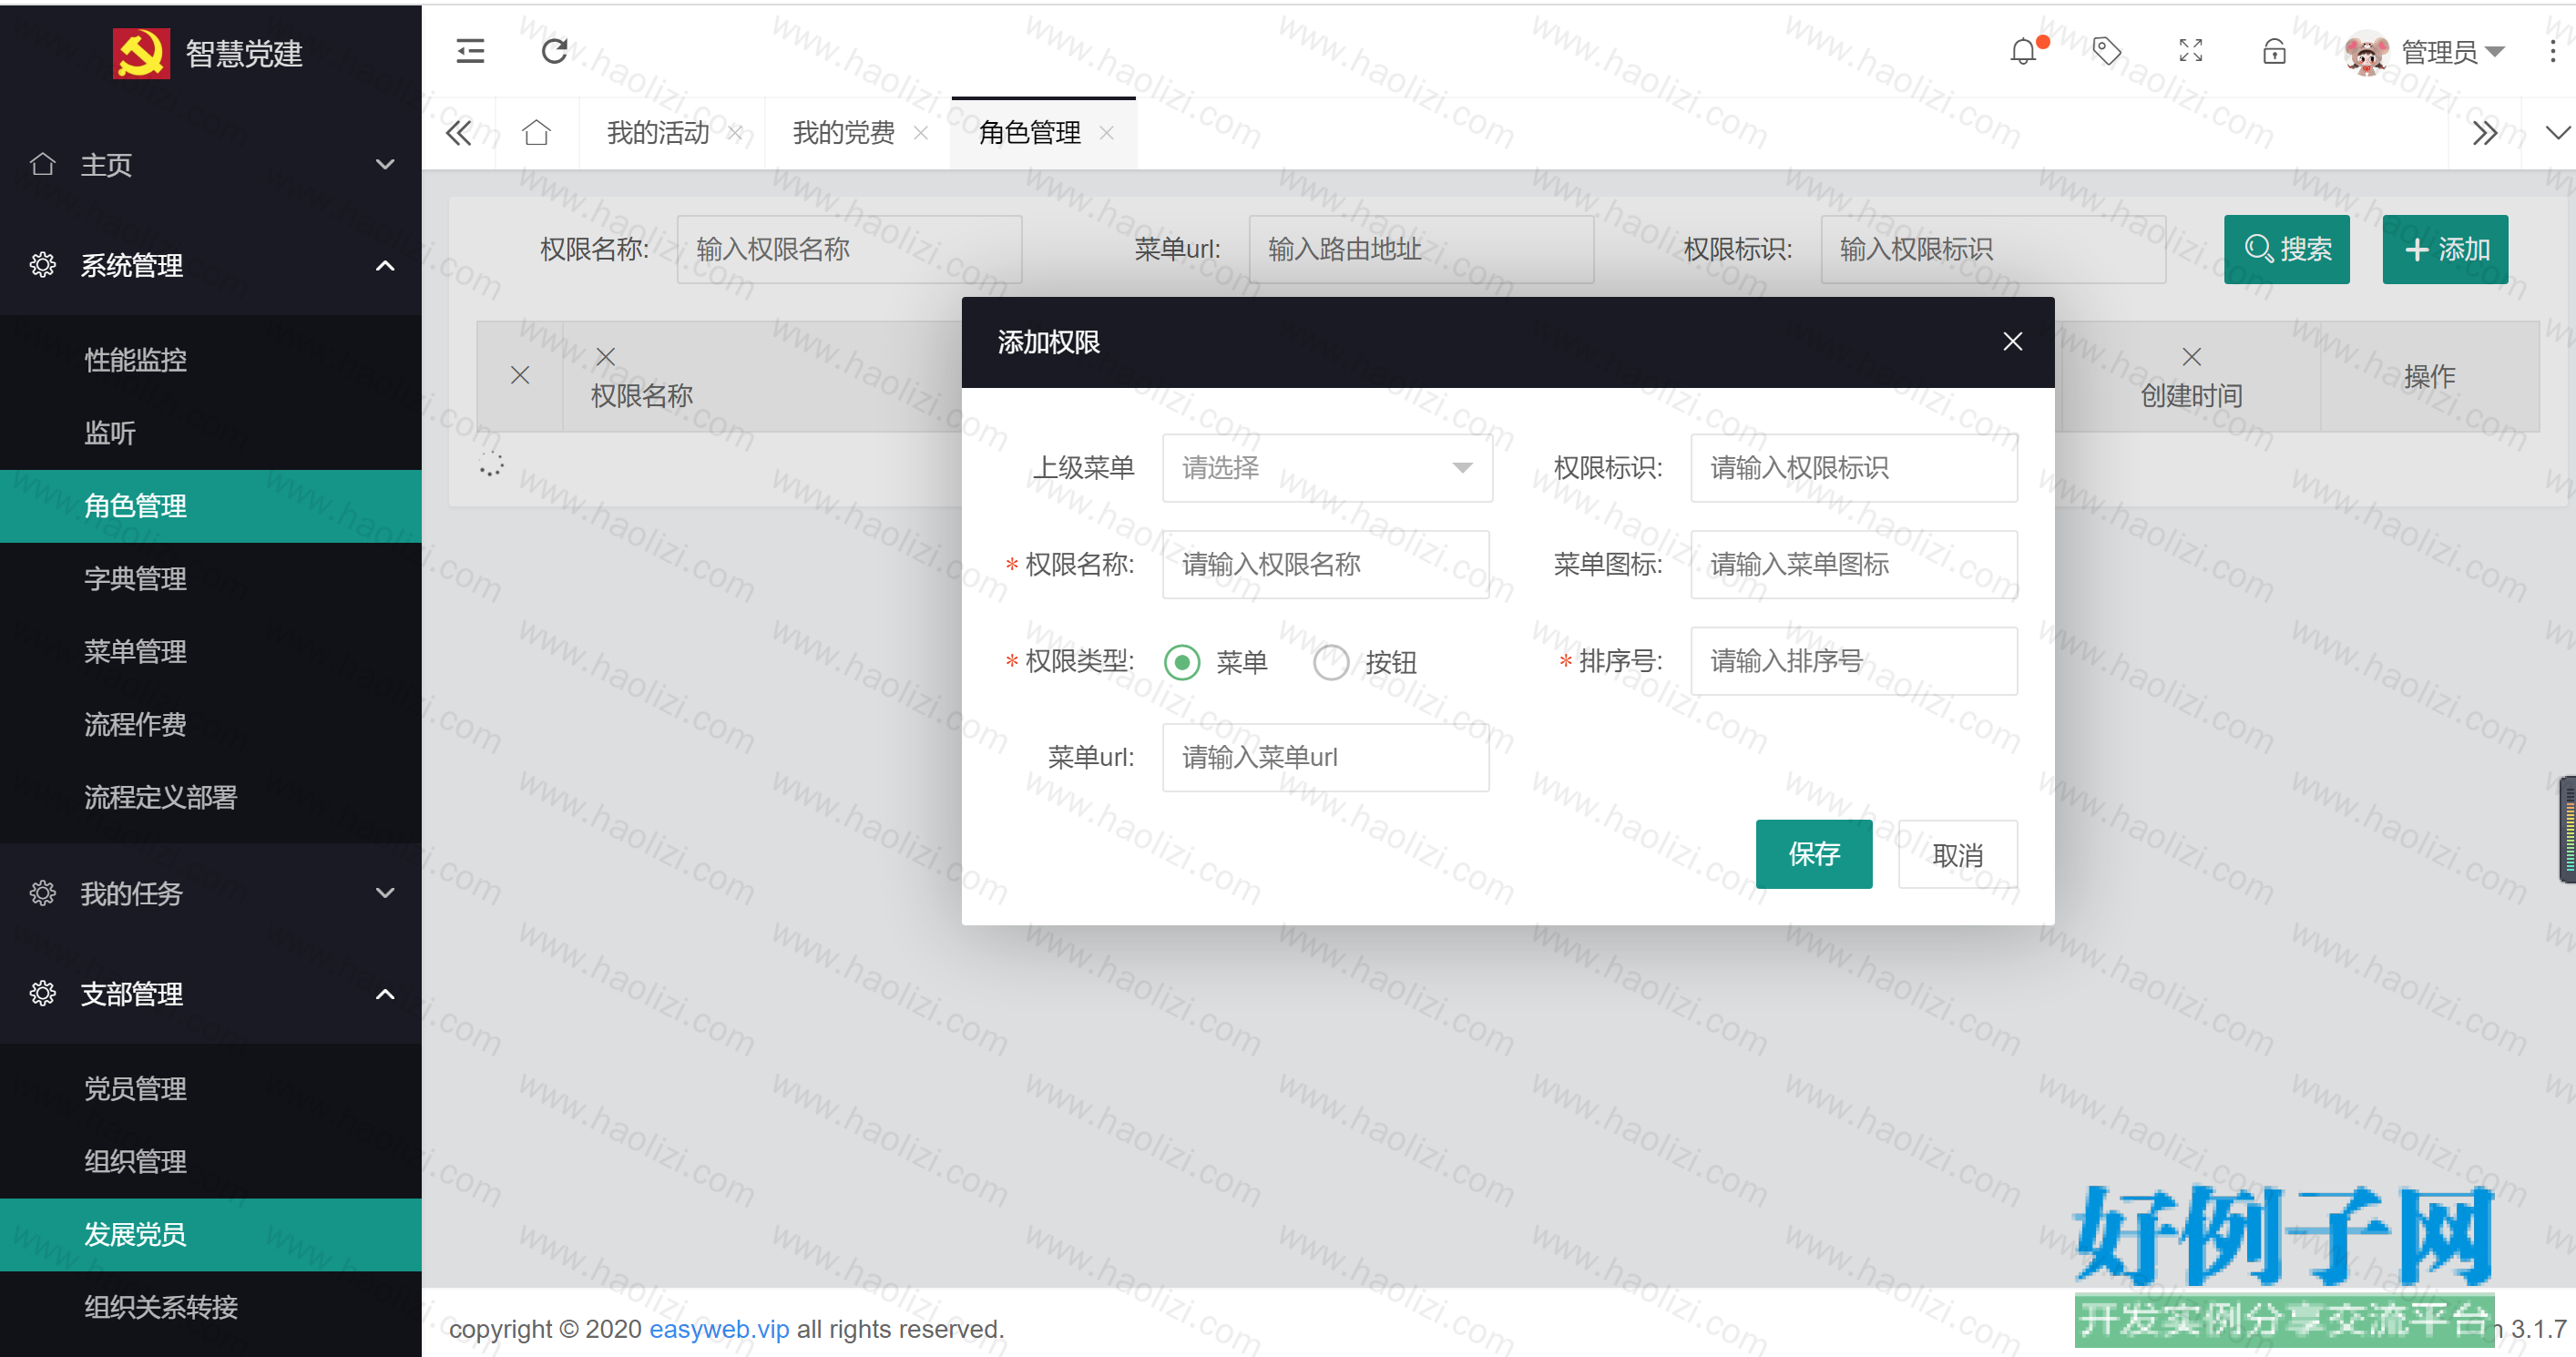The image size is (2576, 1357).
Task: Focus the 输入路由地址 search field
Action: tap(1421, 249)
